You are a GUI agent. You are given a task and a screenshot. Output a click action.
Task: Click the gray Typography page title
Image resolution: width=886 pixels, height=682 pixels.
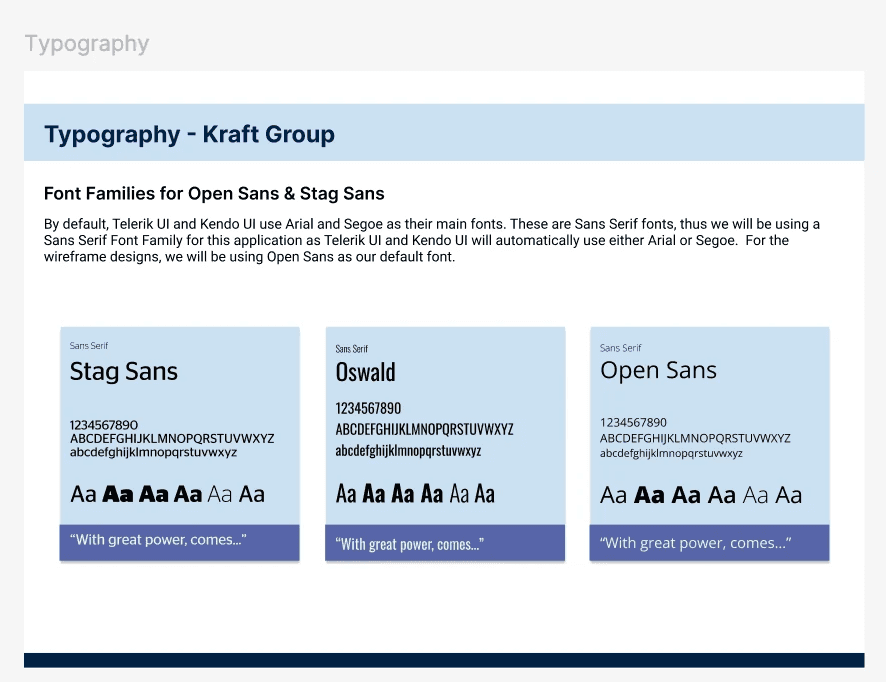tap(87, 44)
